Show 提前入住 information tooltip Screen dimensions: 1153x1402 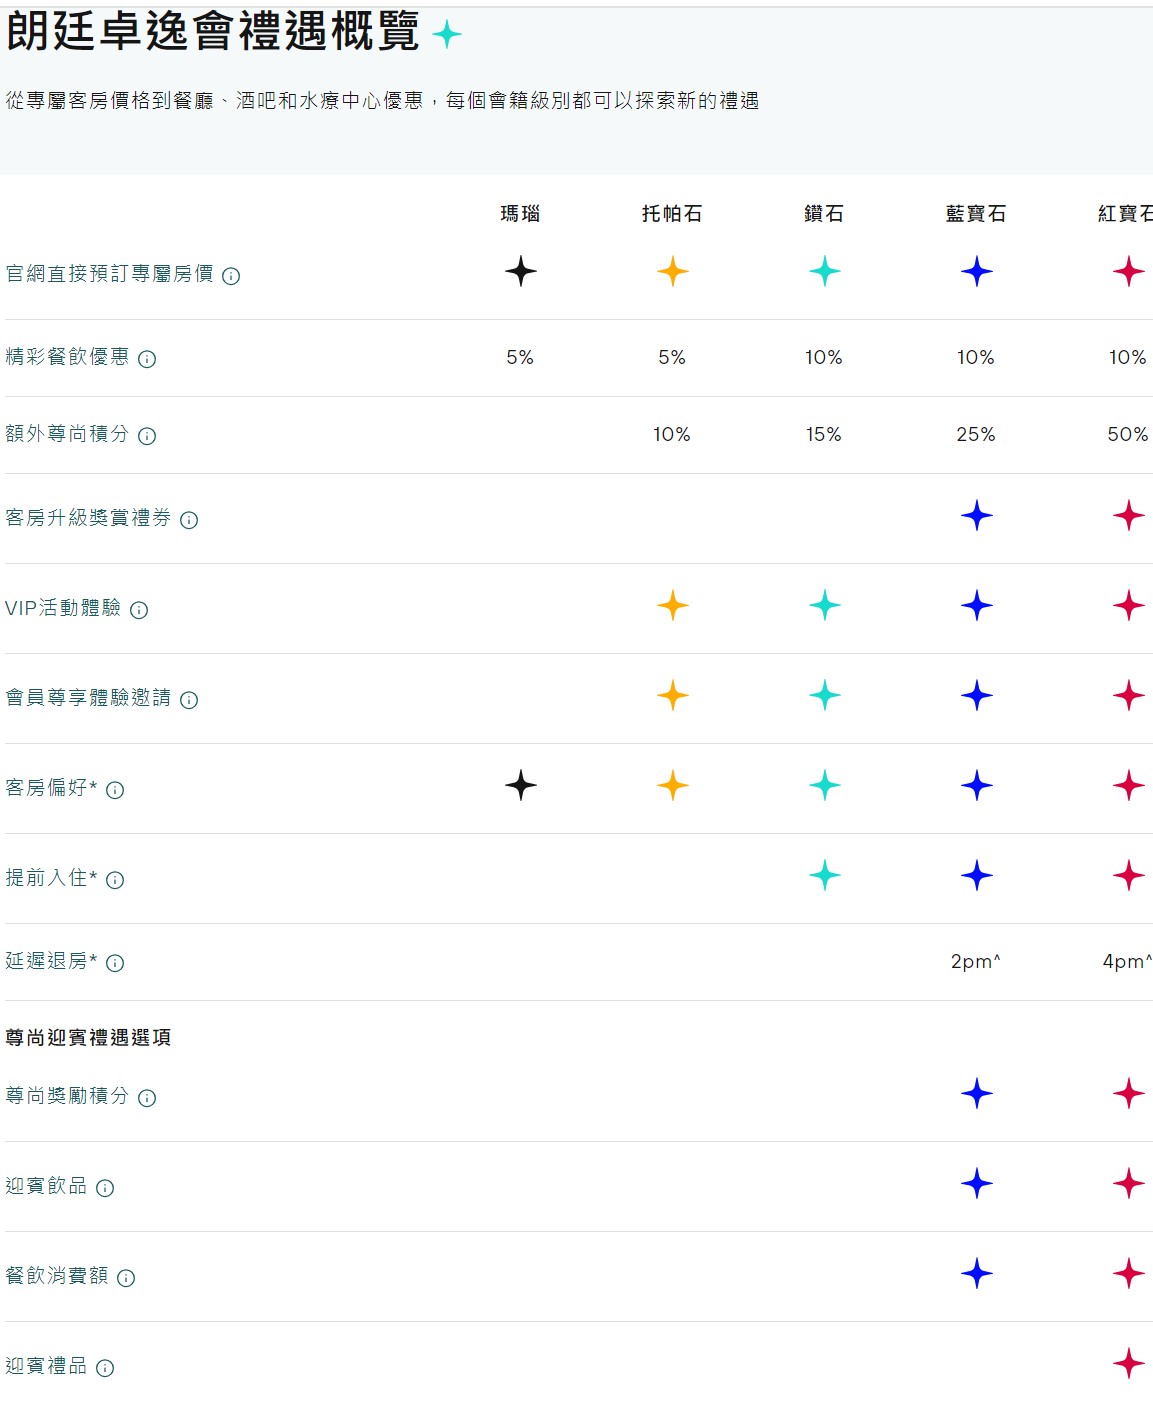click(115, 880)
